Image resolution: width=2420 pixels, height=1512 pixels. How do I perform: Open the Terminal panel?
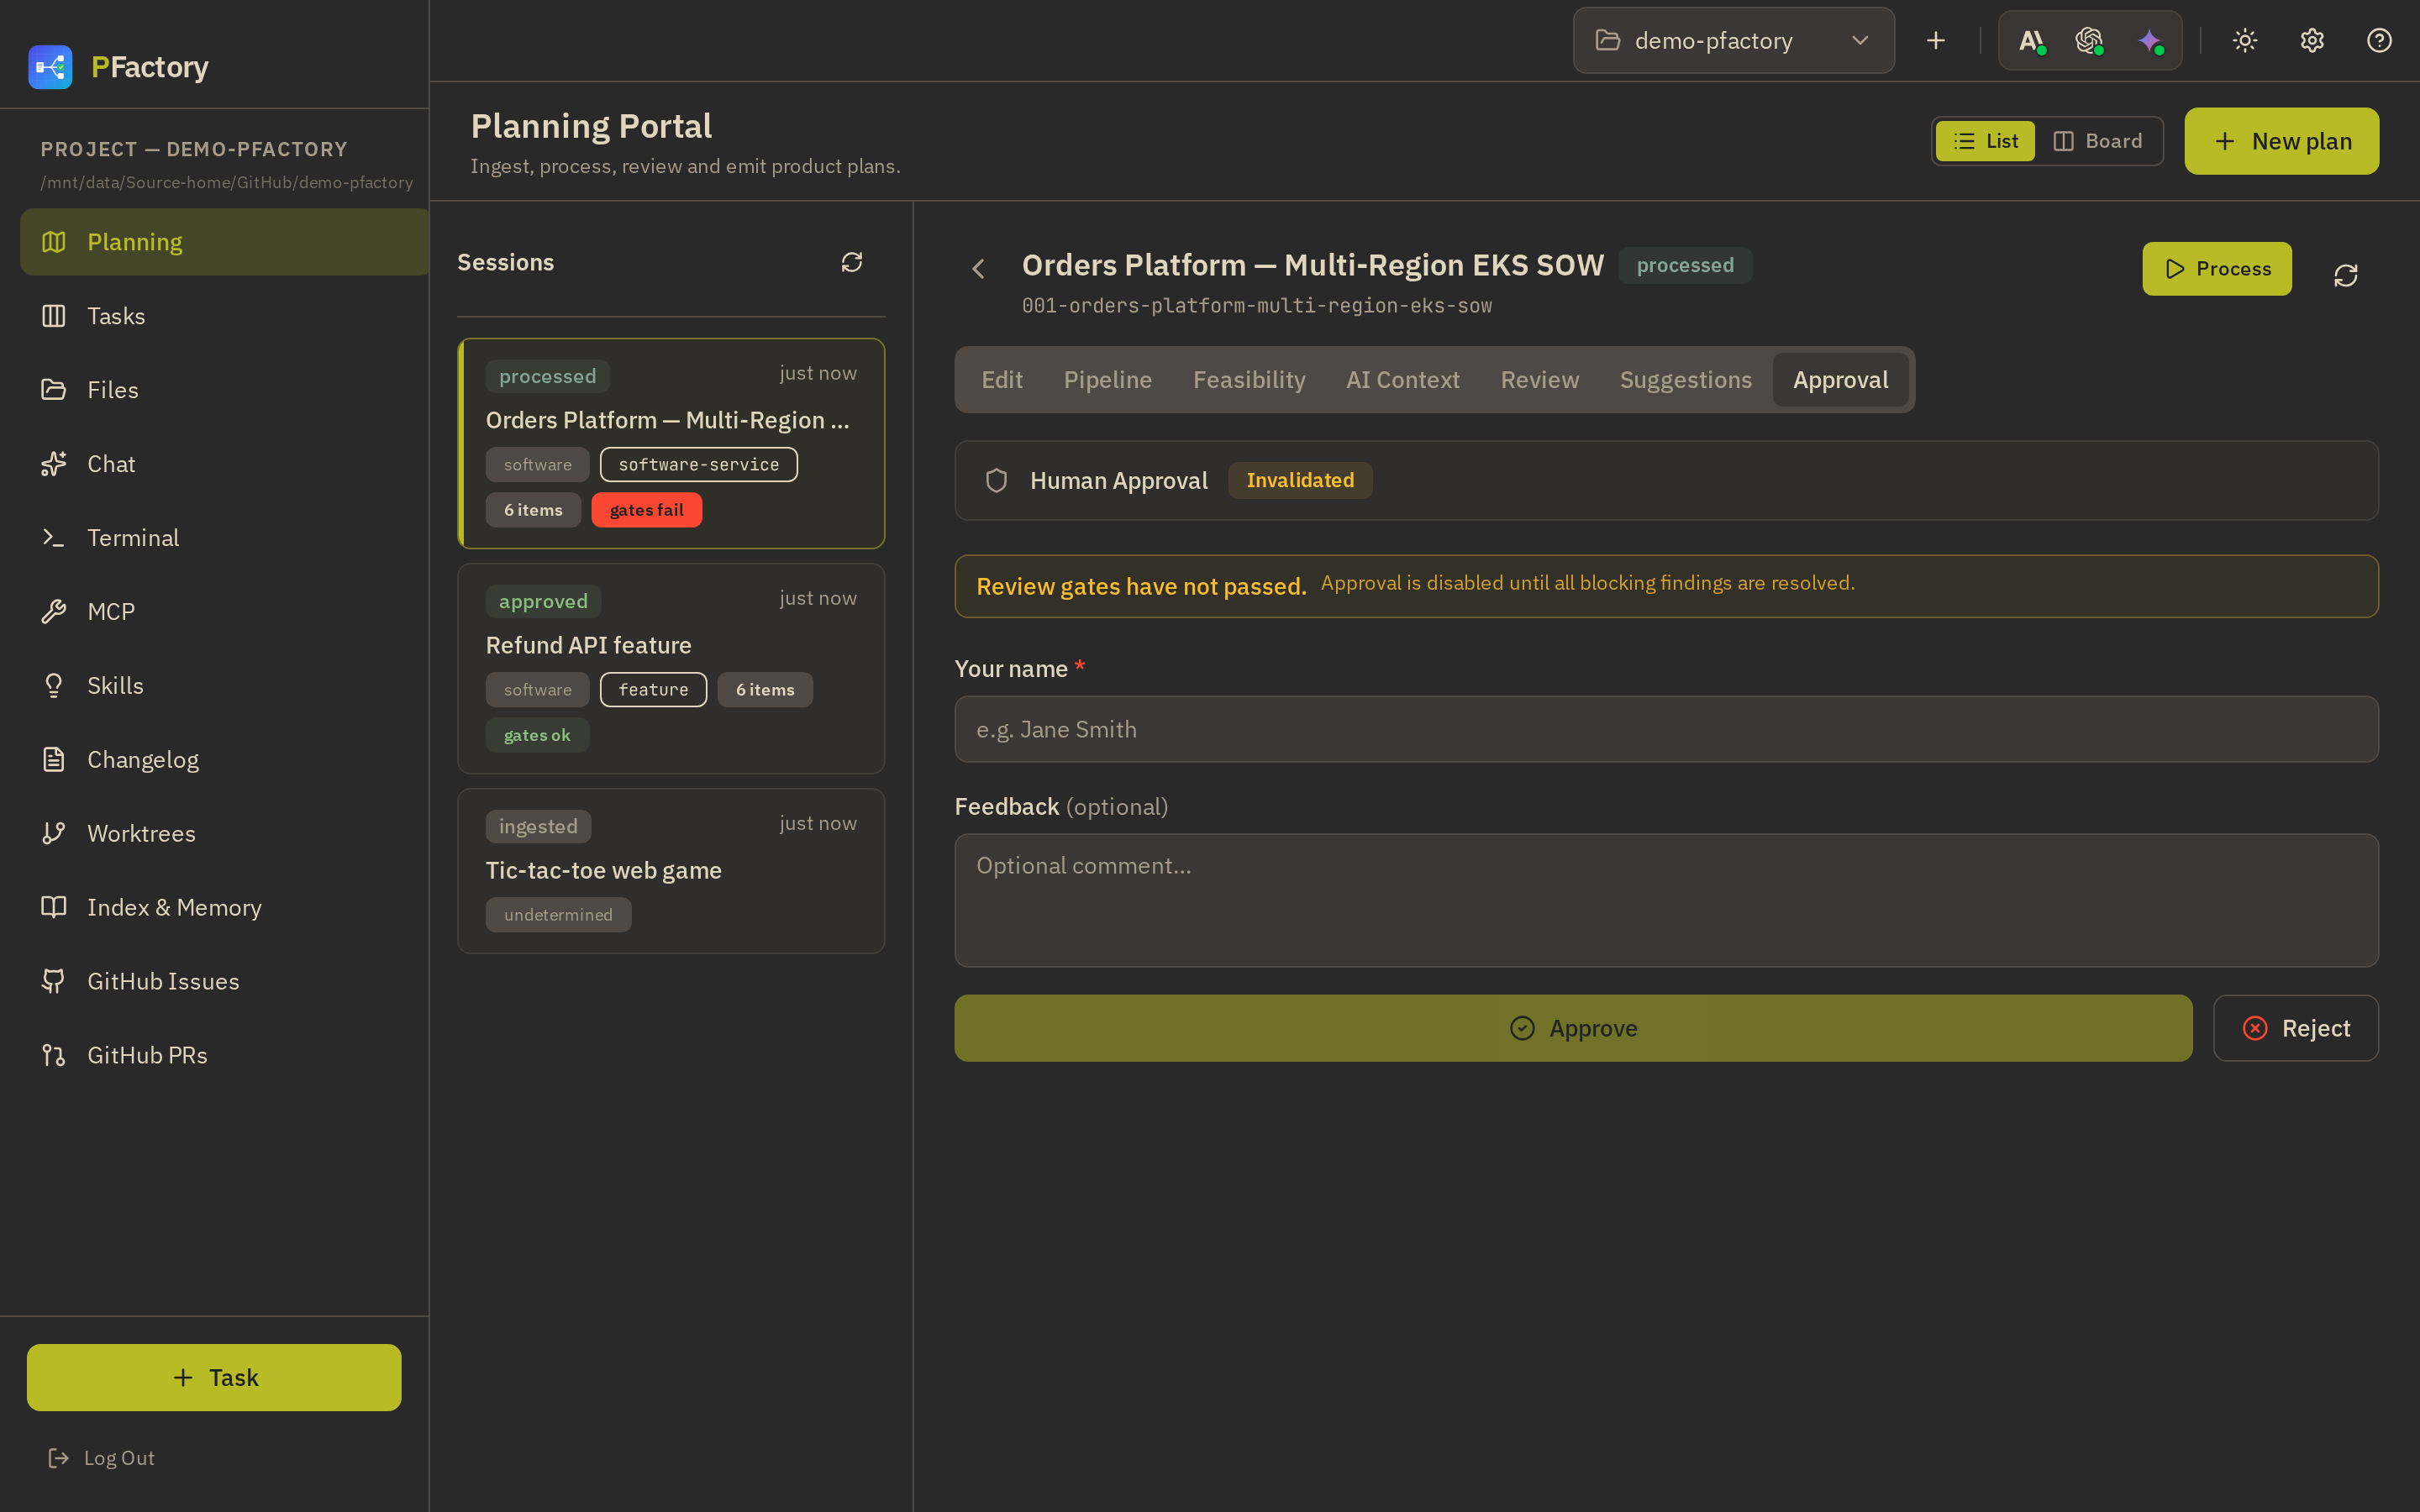tap(224, 538)
